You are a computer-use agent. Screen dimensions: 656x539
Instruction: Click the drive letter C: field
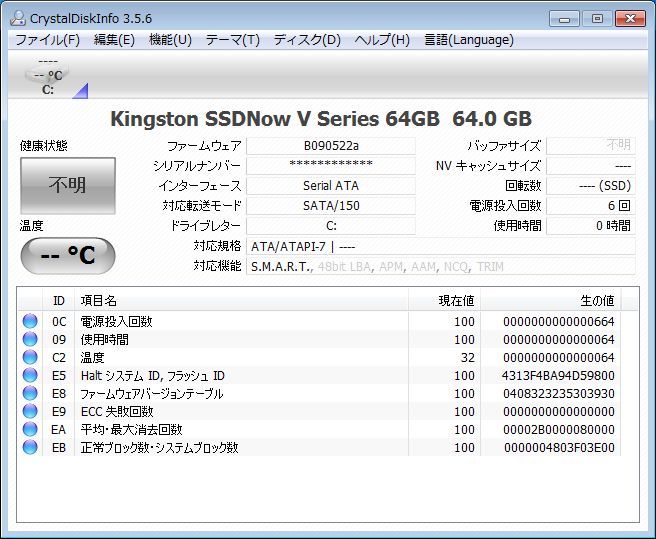pos(331,226)
